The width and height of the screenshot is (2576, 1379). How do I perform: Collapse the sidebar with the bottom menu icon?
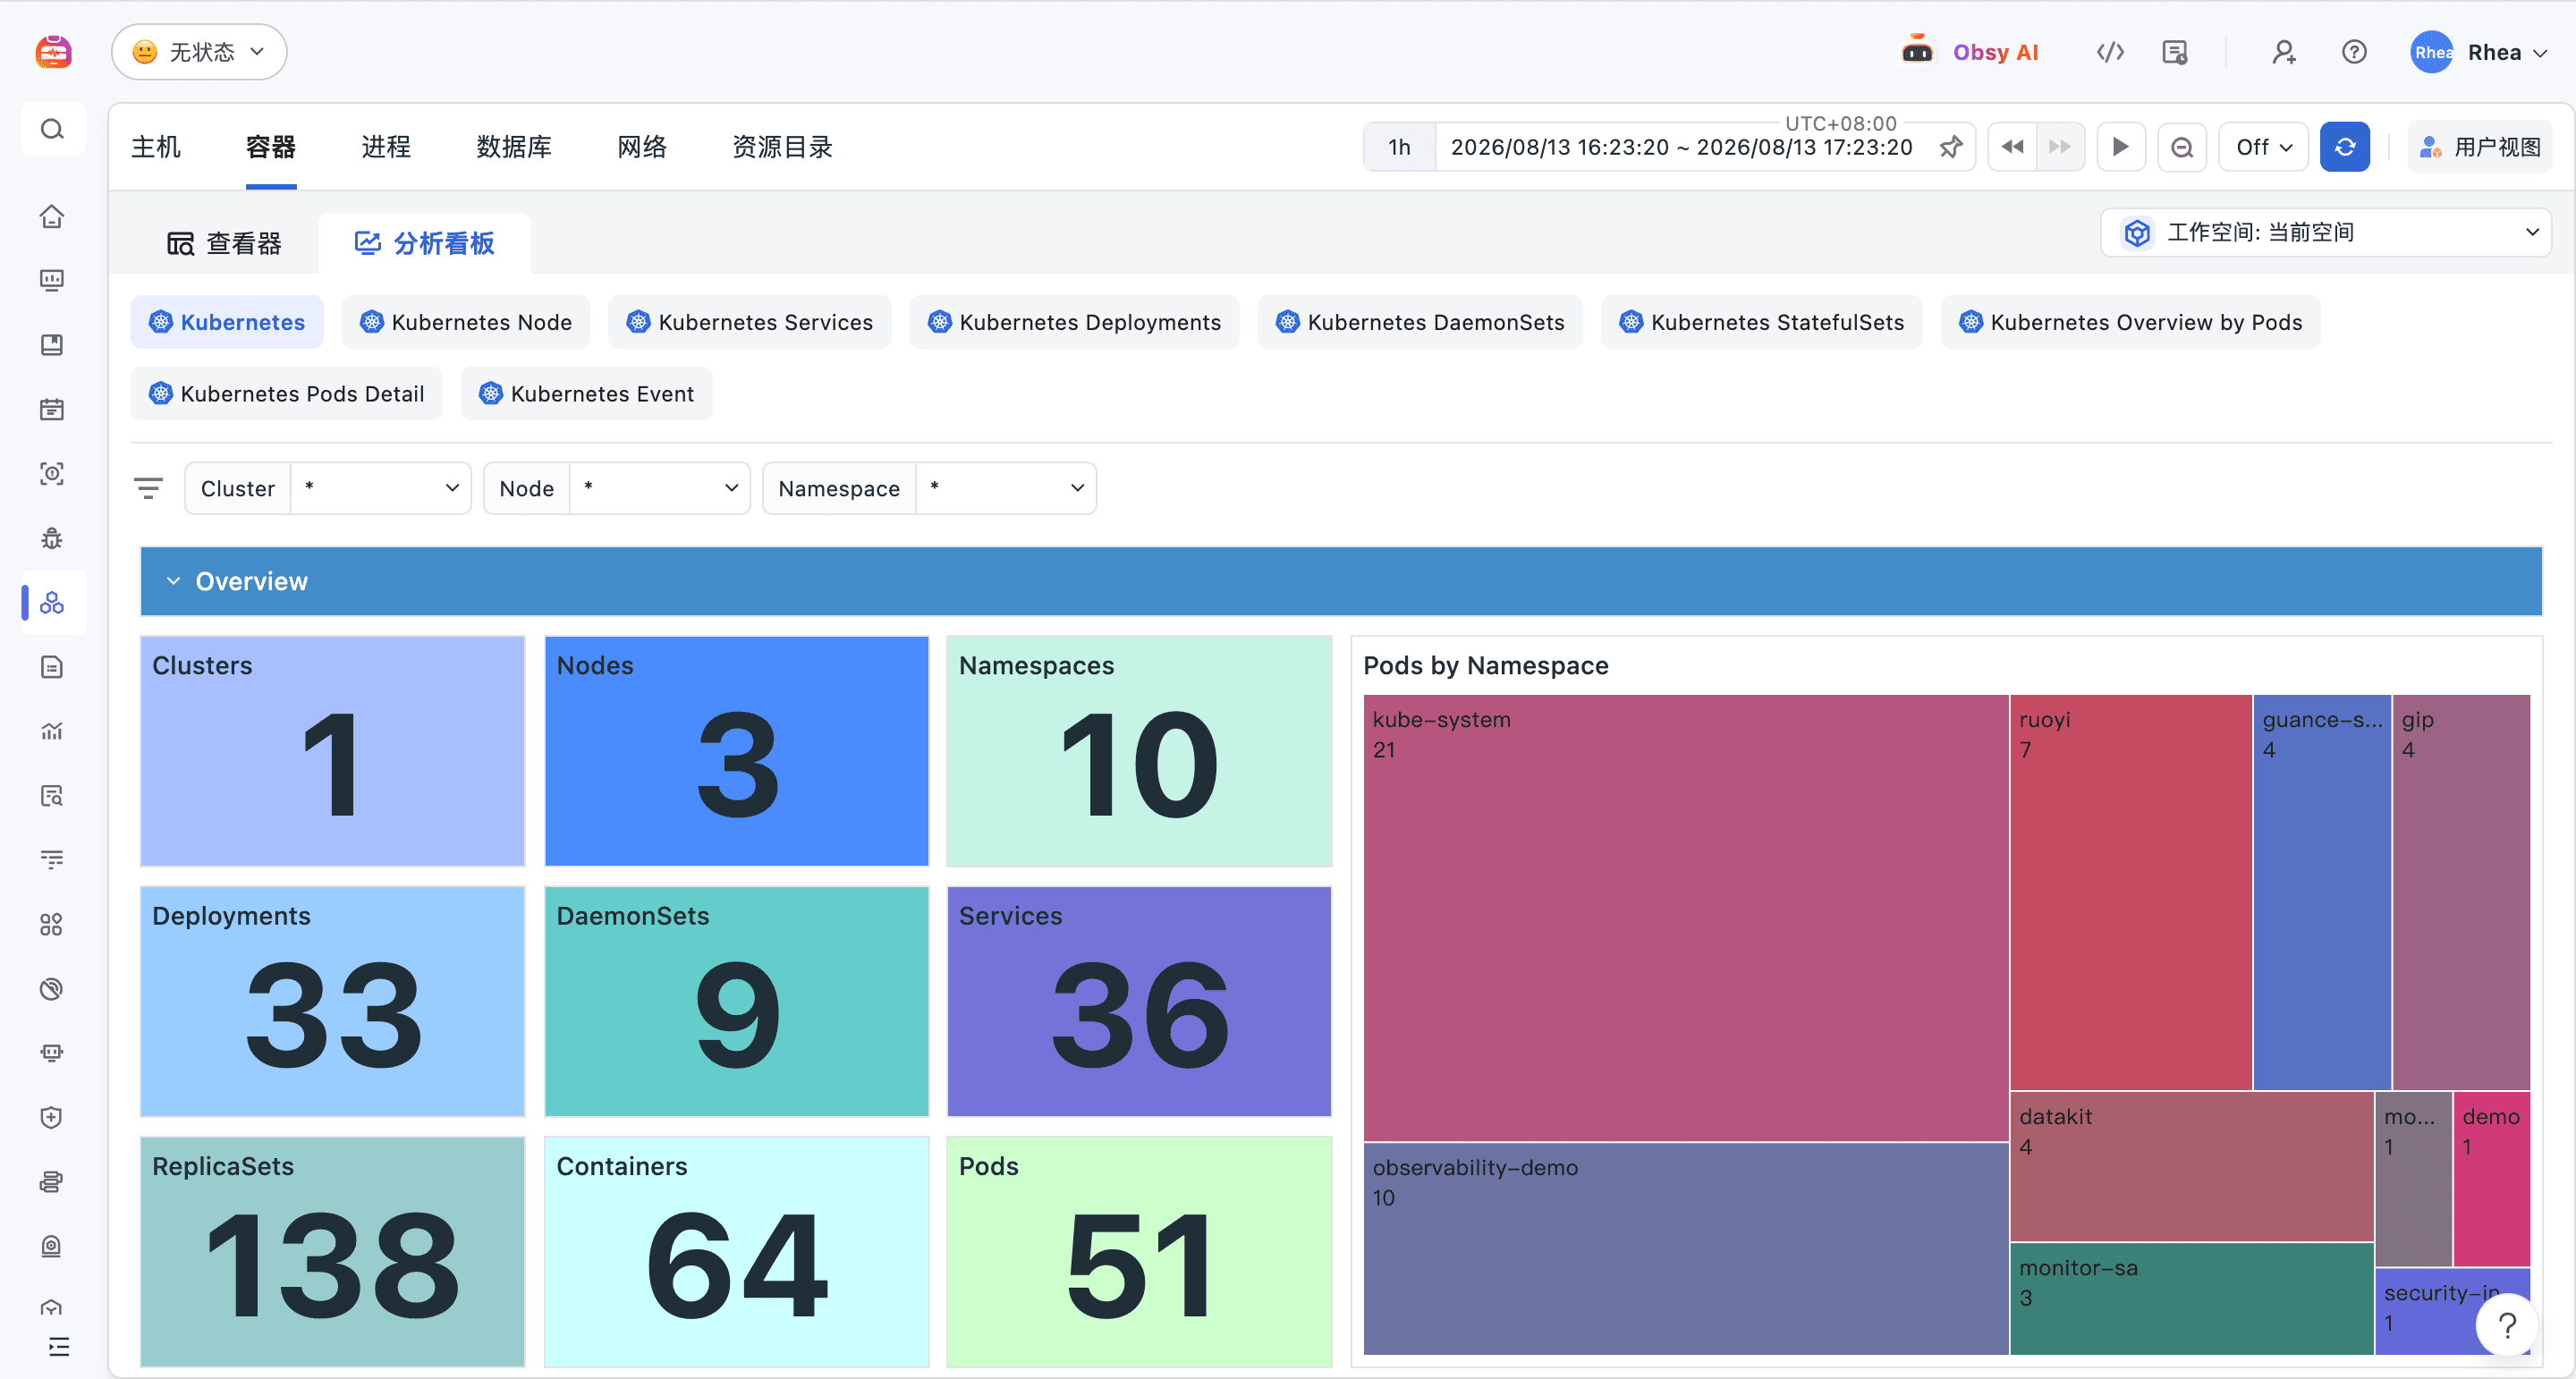pos(59,1346)
